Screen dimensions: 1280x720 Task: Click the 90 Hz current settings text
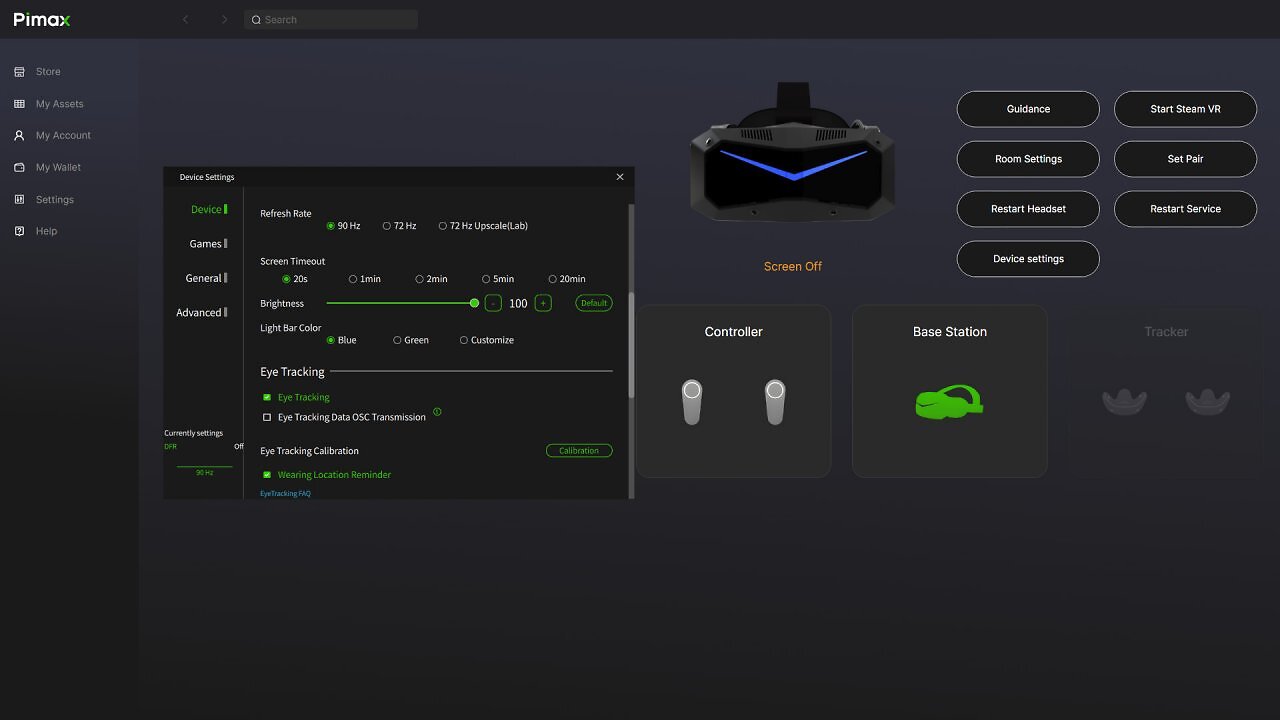[204, 472]
